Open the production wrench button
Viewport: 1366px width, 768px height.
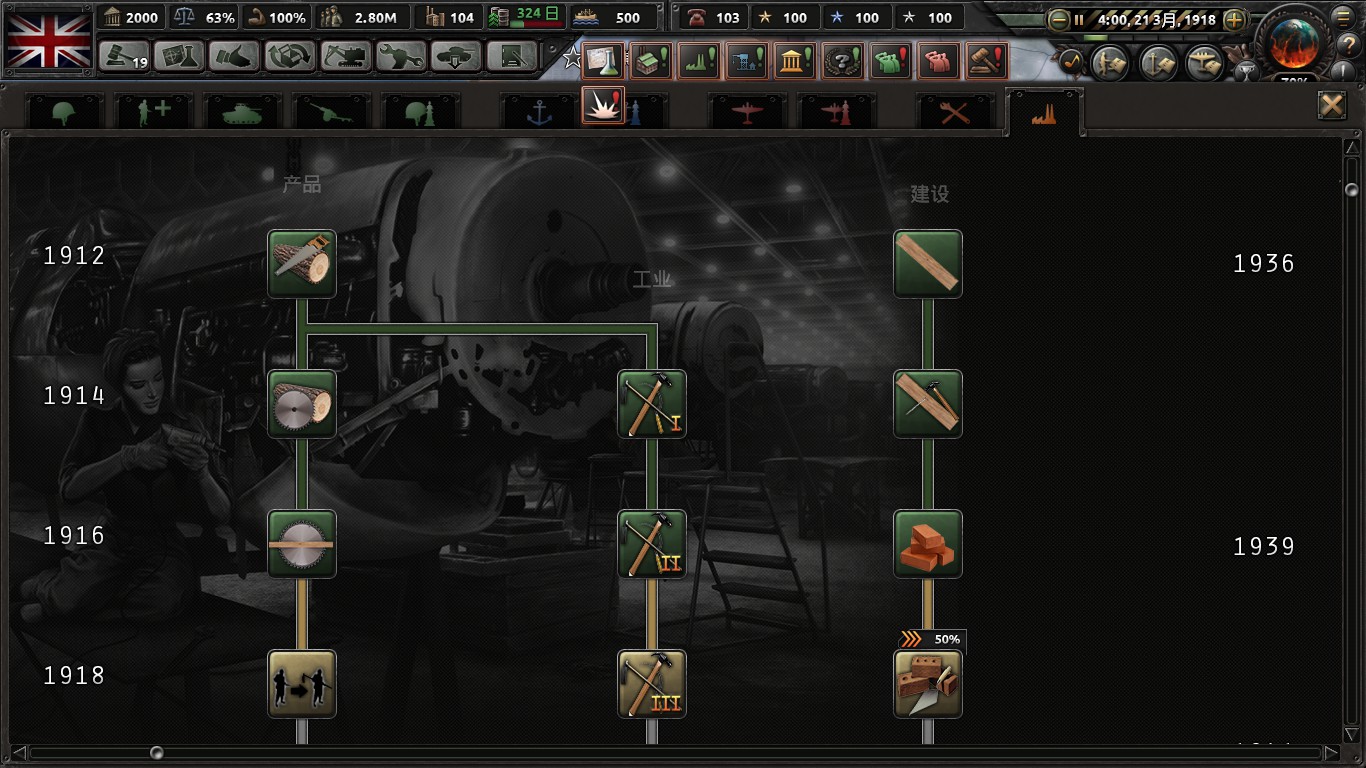point(401,56)
